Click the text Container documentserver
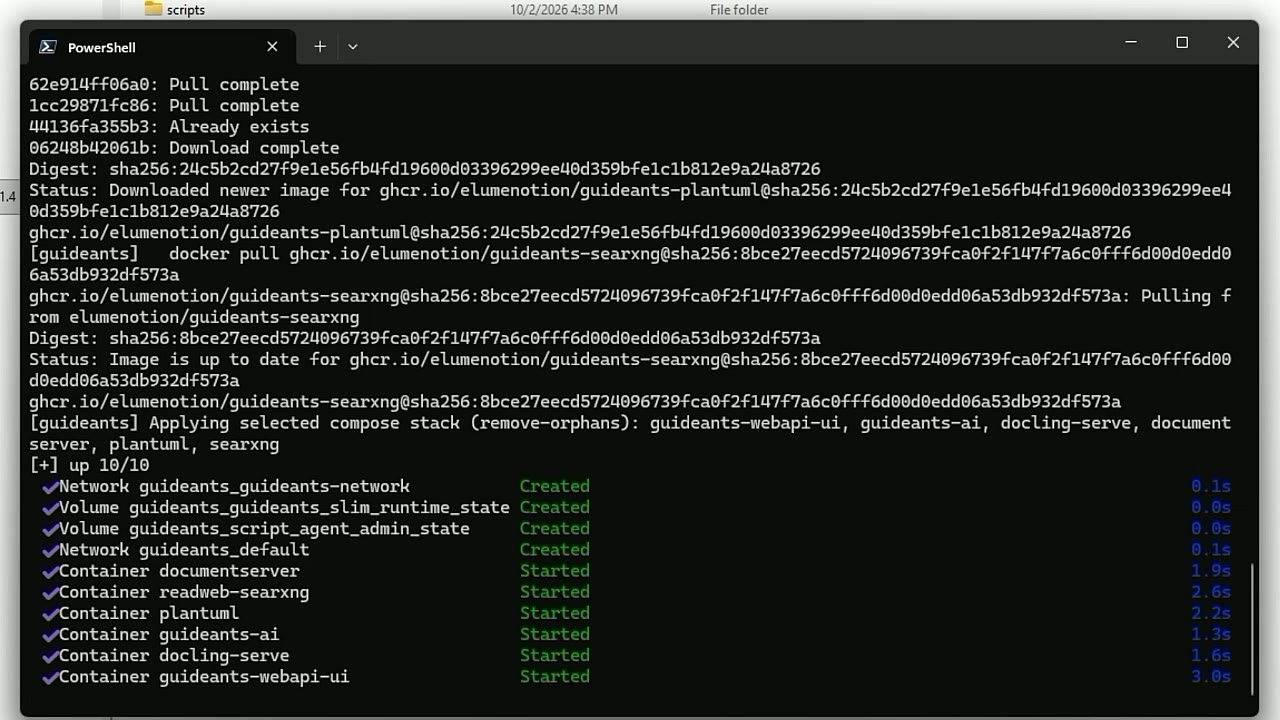Image resolution: width=1280 pixels, height=720 pixels. click(x=179, y=571)
